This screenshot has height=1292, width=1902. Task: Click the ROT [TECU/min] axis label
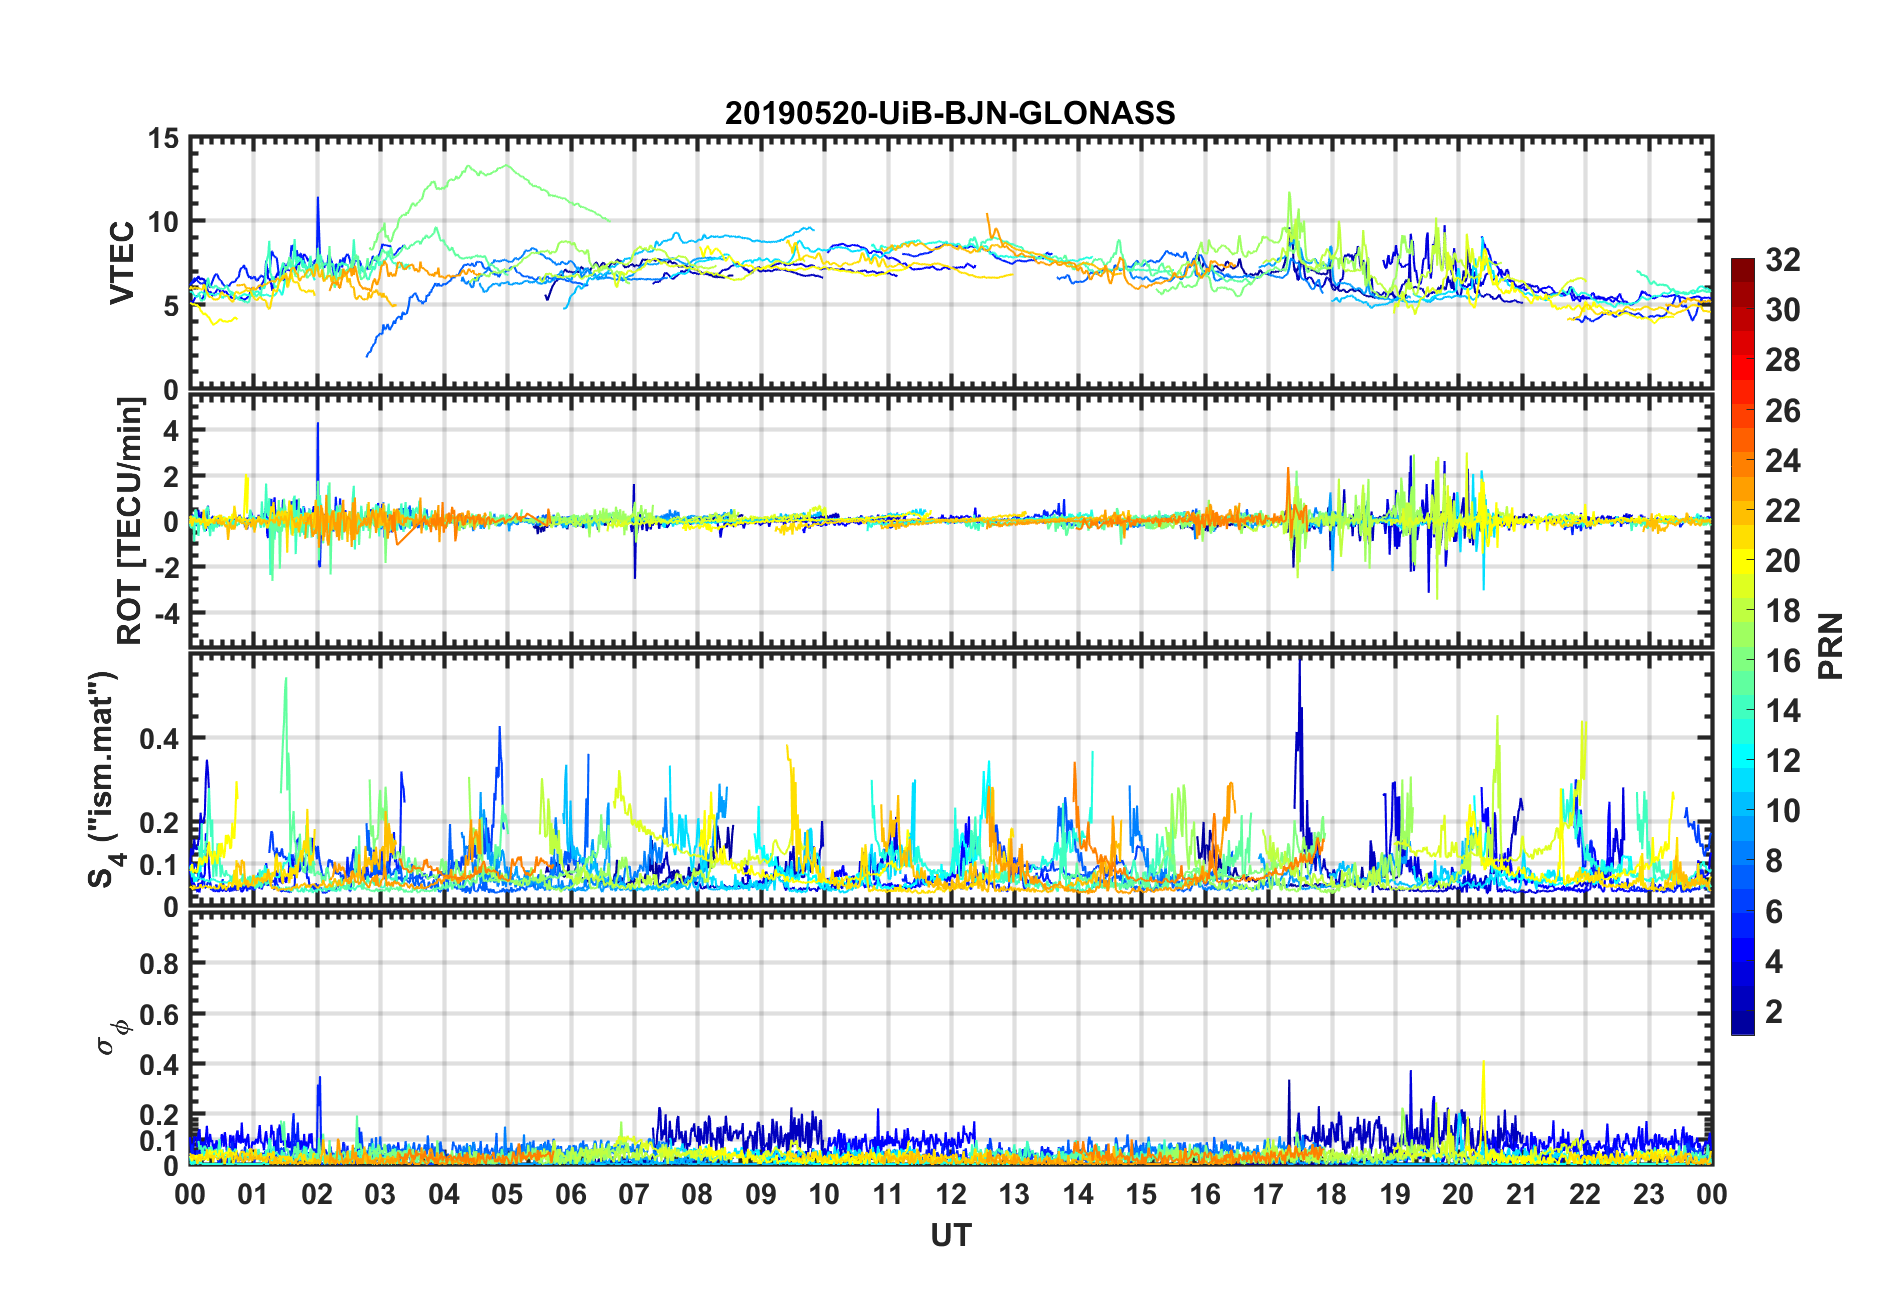coord(130,521)
